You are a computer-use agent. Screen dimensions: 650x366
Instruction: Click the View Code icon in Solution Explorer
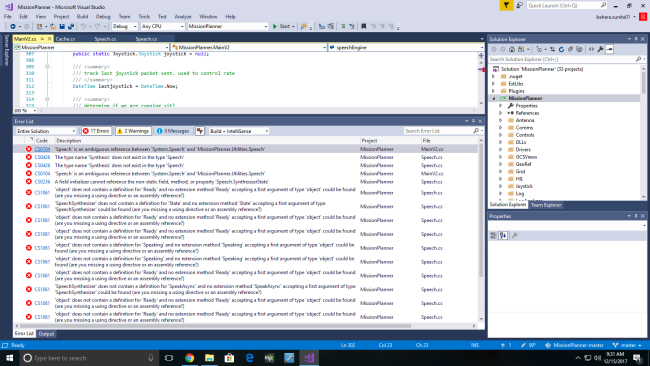click(x=592, y=49)
